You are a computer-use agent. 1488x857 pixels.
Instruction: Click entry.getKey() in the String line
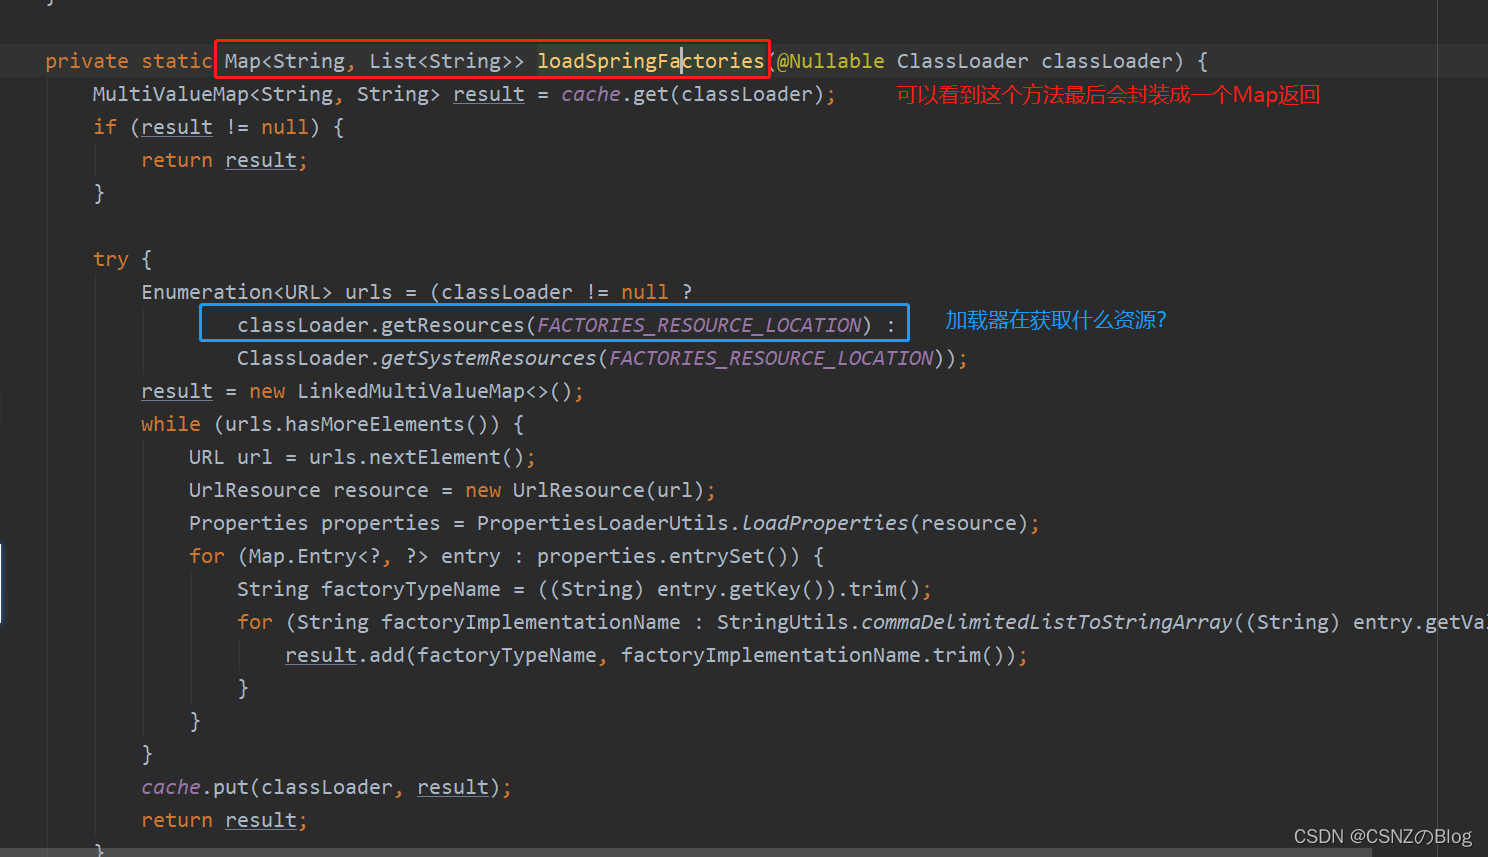pos(741,589)
